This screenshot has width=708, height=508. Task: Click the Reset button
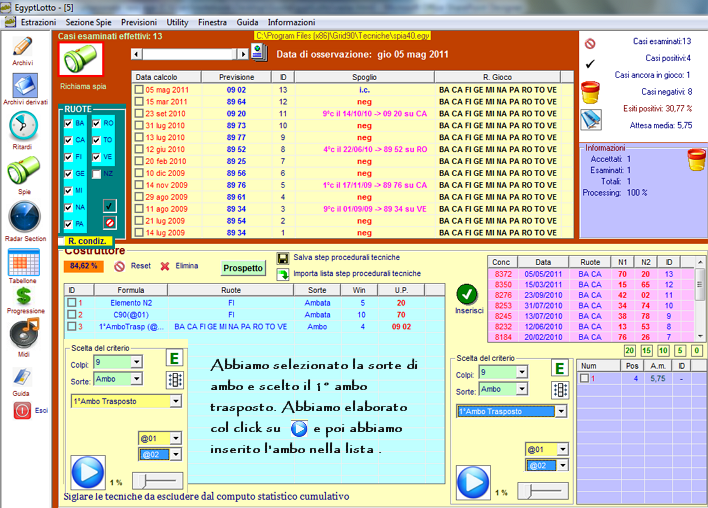click(x=132, y=266)
